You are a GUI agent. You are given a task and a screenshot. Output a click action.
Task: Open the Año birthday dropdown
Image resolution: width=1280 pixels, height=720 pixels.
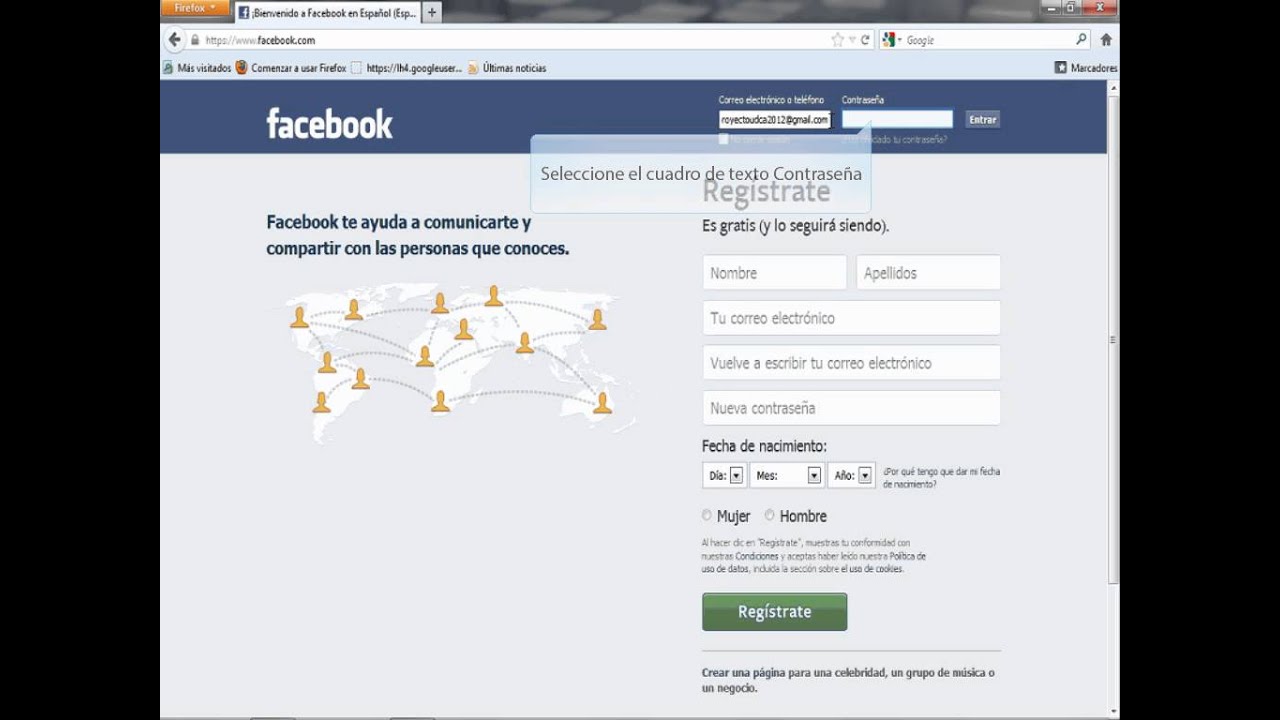pyautogui.click(x=851, y=476)
